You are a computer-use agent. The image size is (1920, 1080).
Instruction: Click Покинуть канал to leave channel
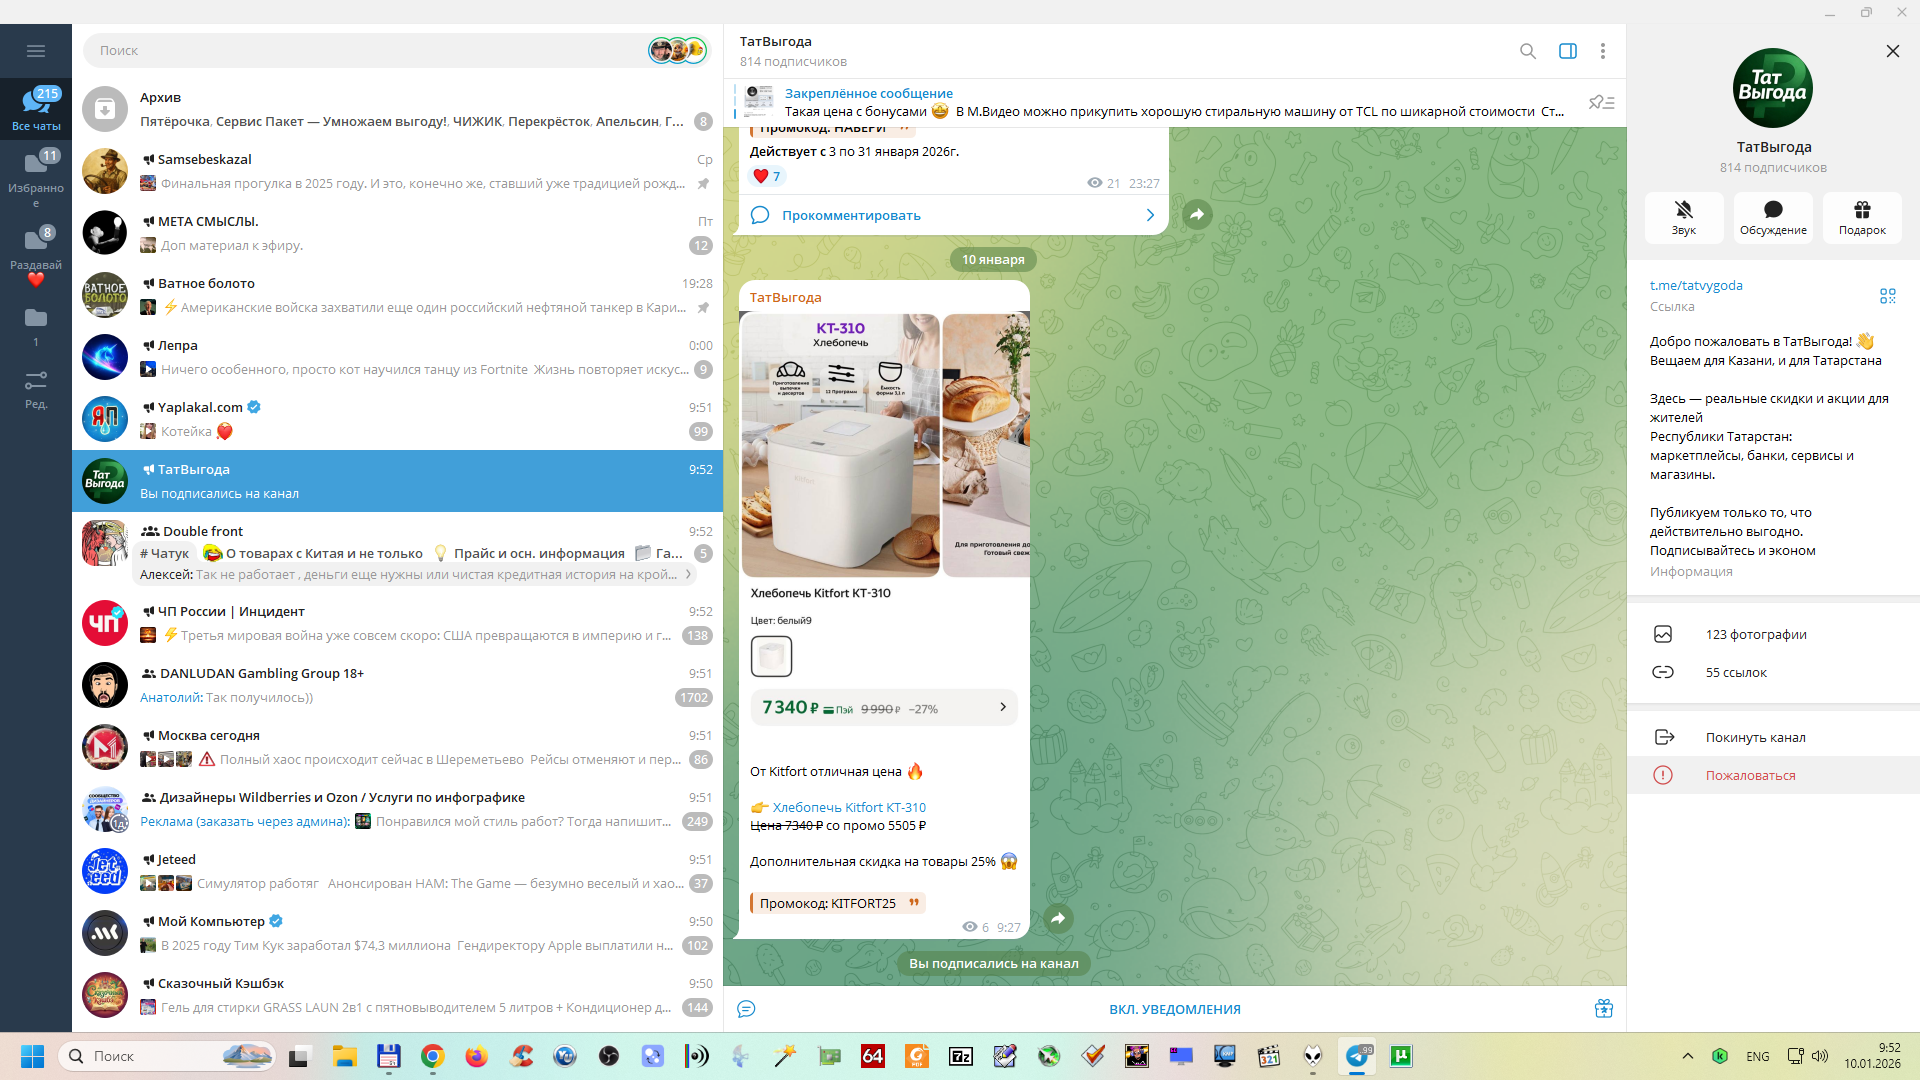click(x=1755, y=737)
